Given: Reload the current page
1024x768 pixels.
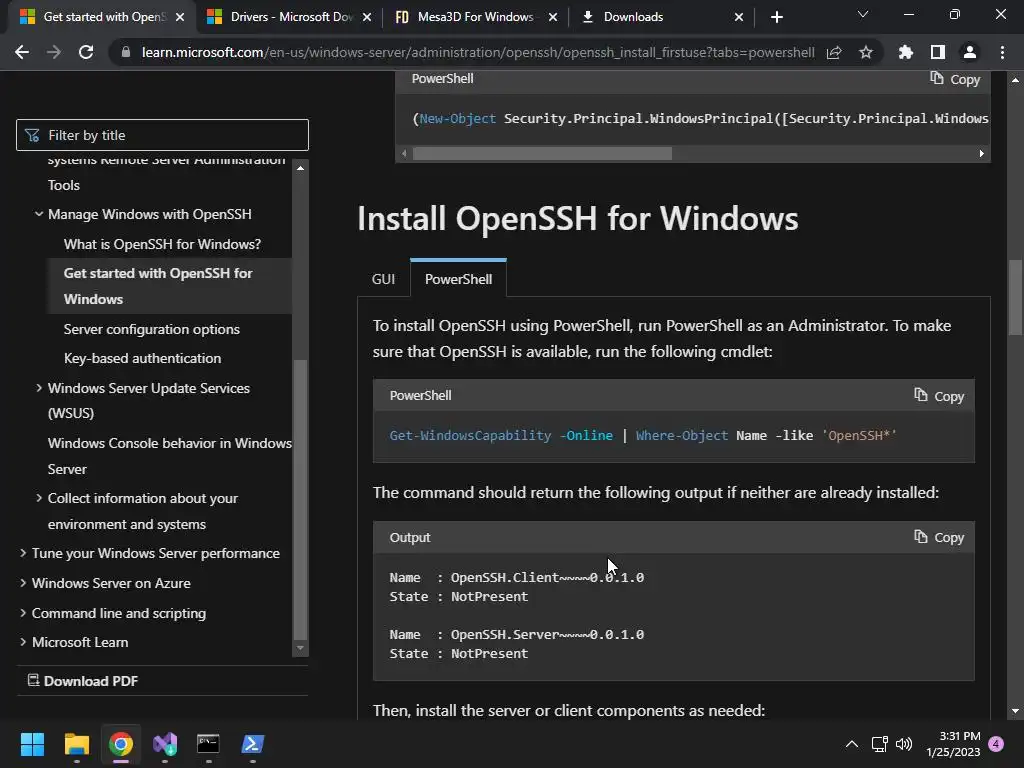Looking at the screenshot, I should (x=86, y=52).
